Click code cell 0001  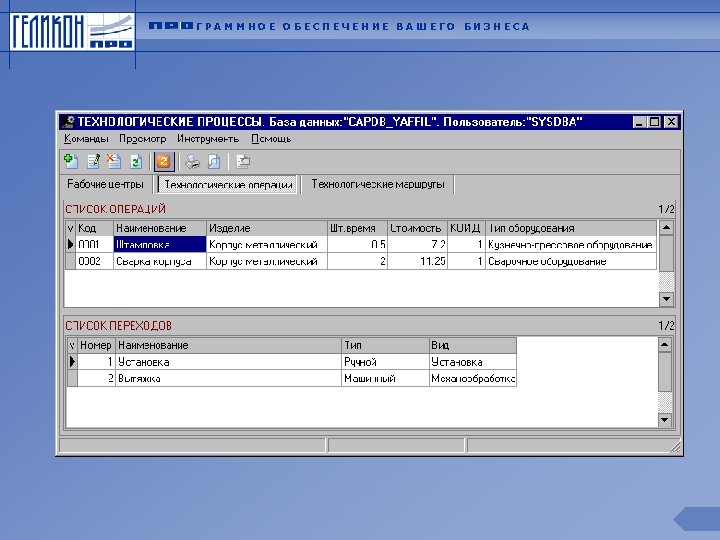[x=94, y=244]
